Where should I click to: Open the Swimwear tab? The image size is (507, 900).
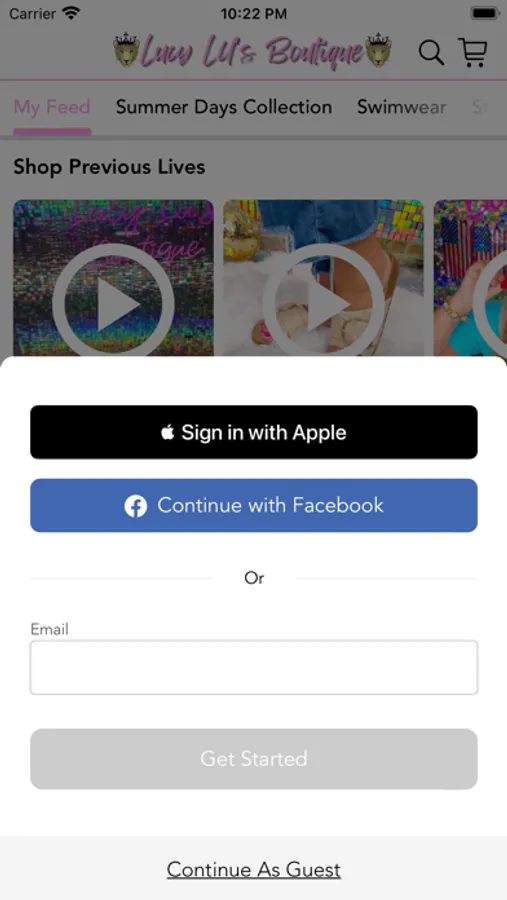[x=401, y=107]
